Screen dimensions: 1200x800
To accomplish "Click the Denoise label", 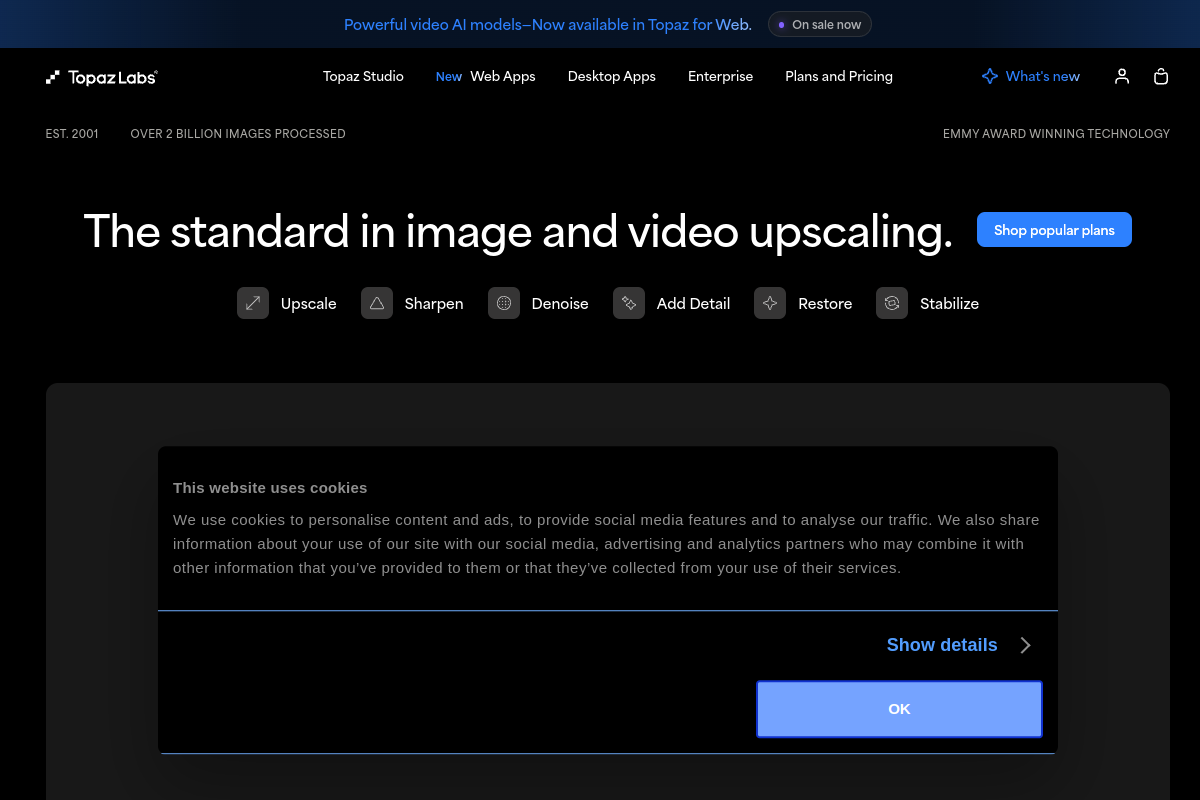I will point(560,303).
